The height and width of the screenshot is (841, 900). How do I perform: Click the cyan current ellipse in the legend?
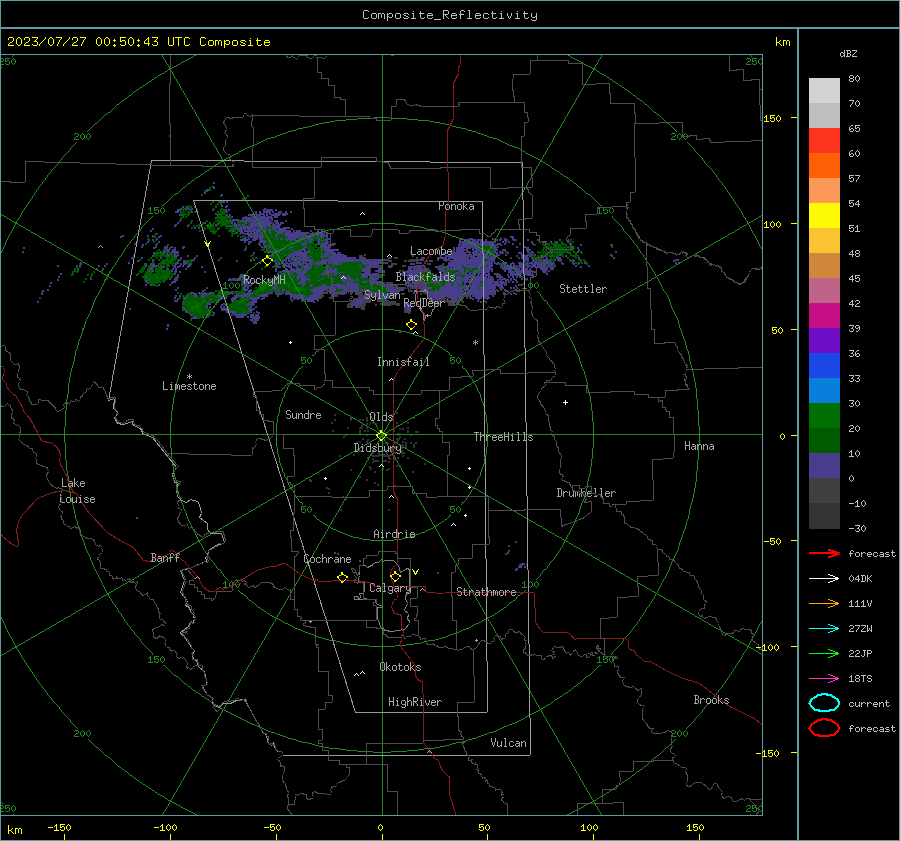824,703
